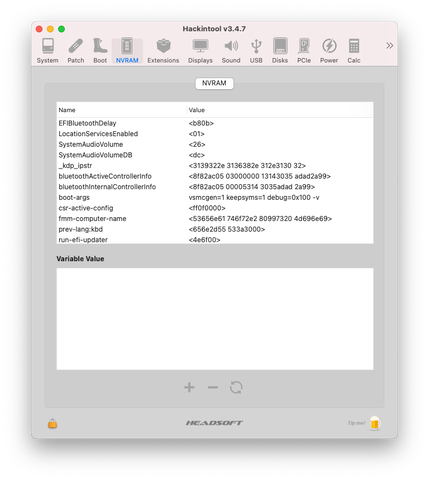Click the plus icon to add NVRAM variable
The image size is (429, 480).
tap(189, 387)
